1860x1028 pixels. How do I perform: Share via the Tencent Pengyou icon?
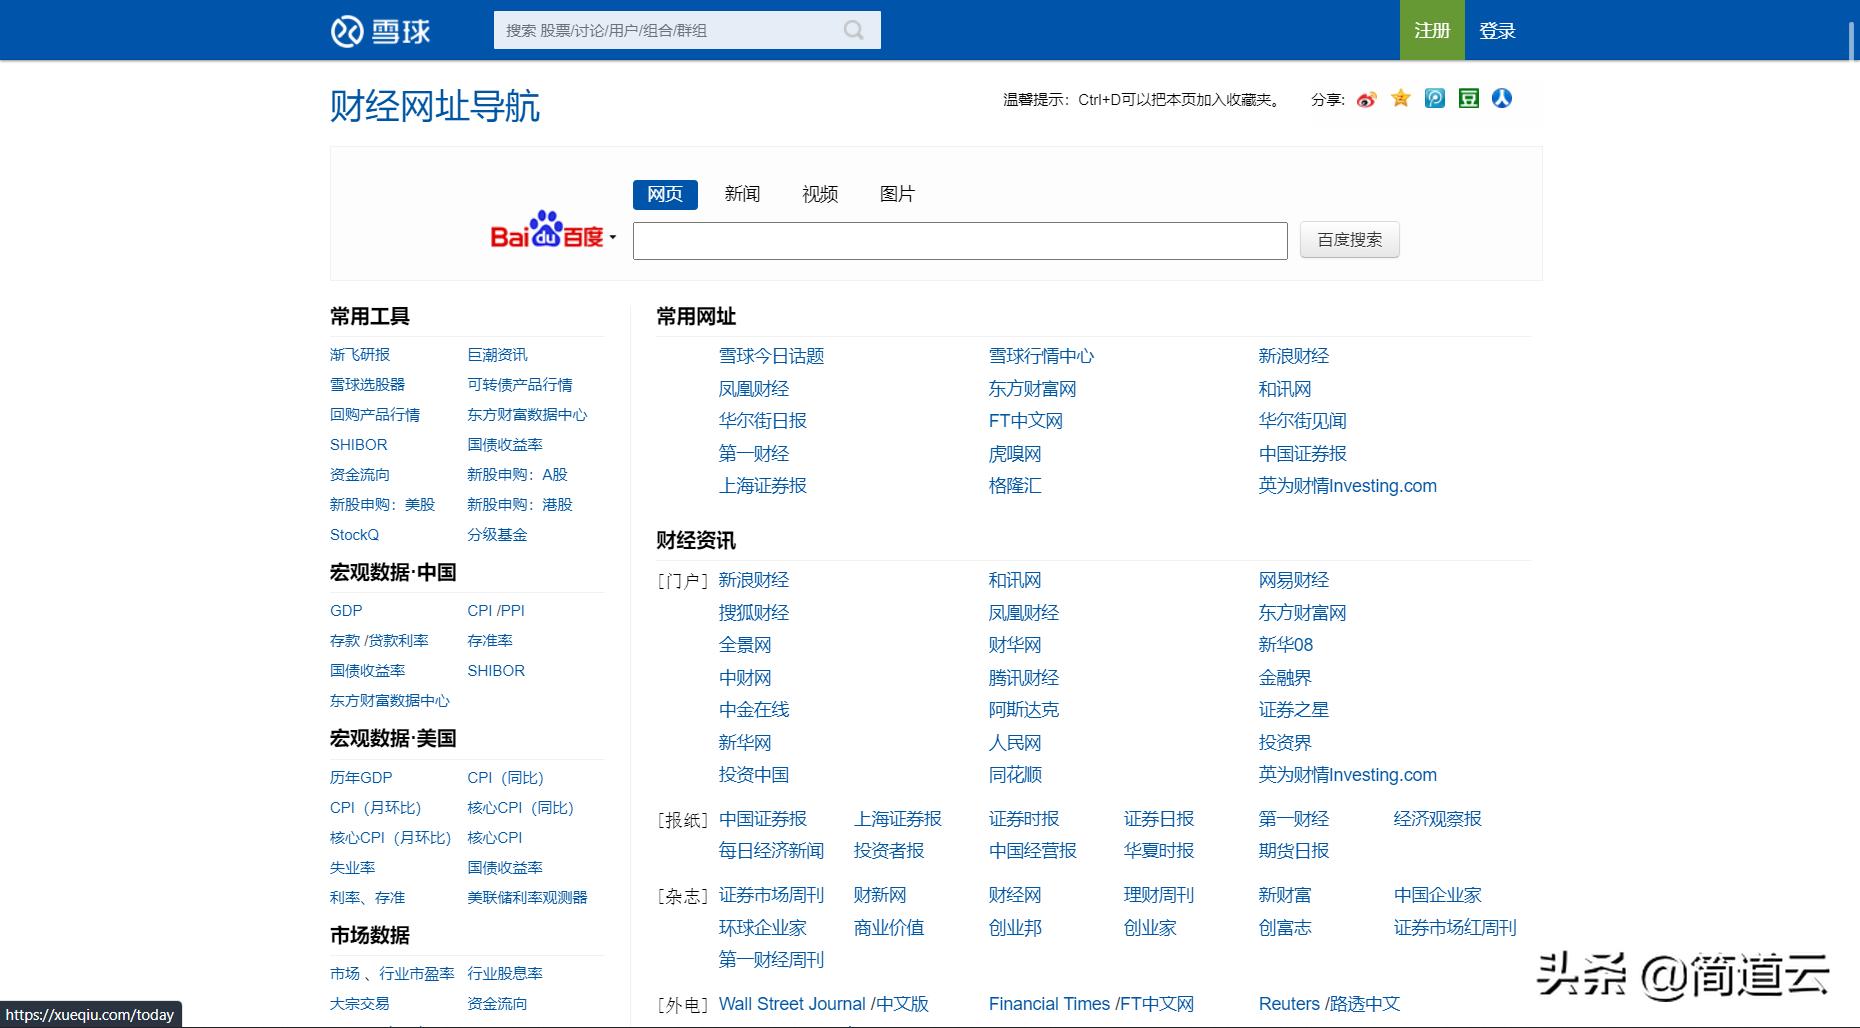tap(1434, 98)
